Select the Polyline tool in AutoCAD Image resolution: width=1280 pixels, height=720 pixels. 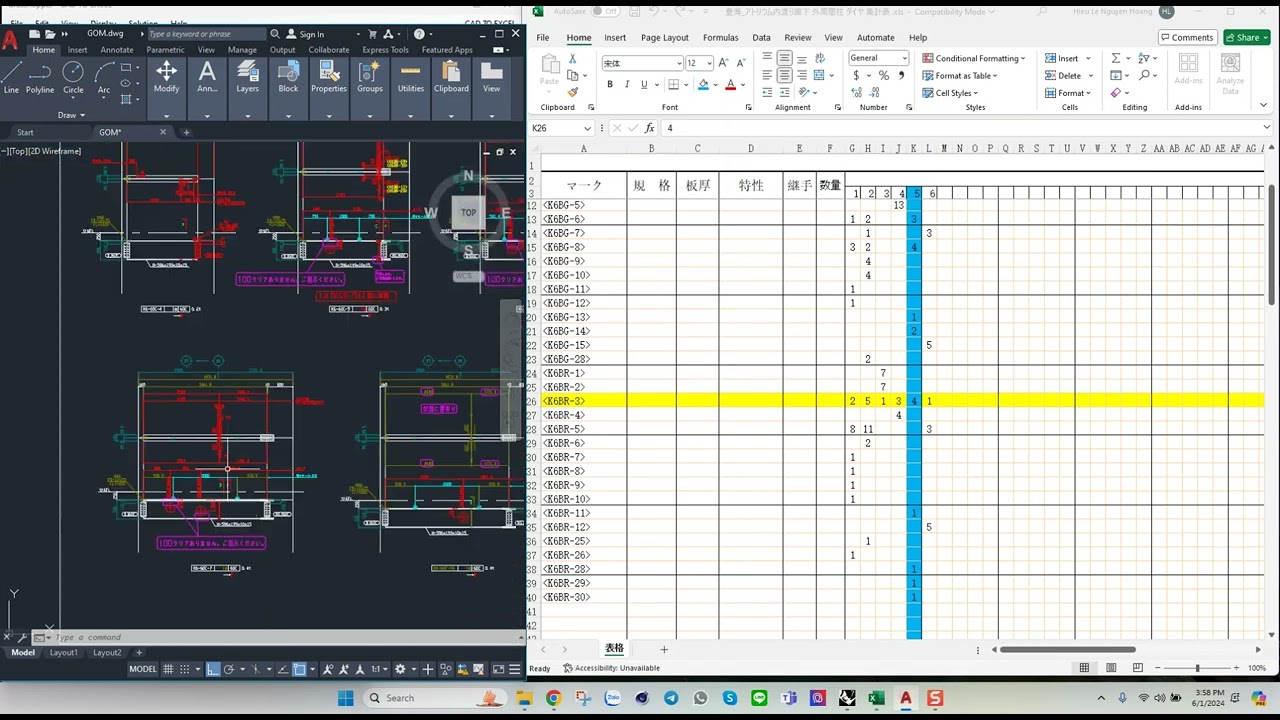click(40, 76)
